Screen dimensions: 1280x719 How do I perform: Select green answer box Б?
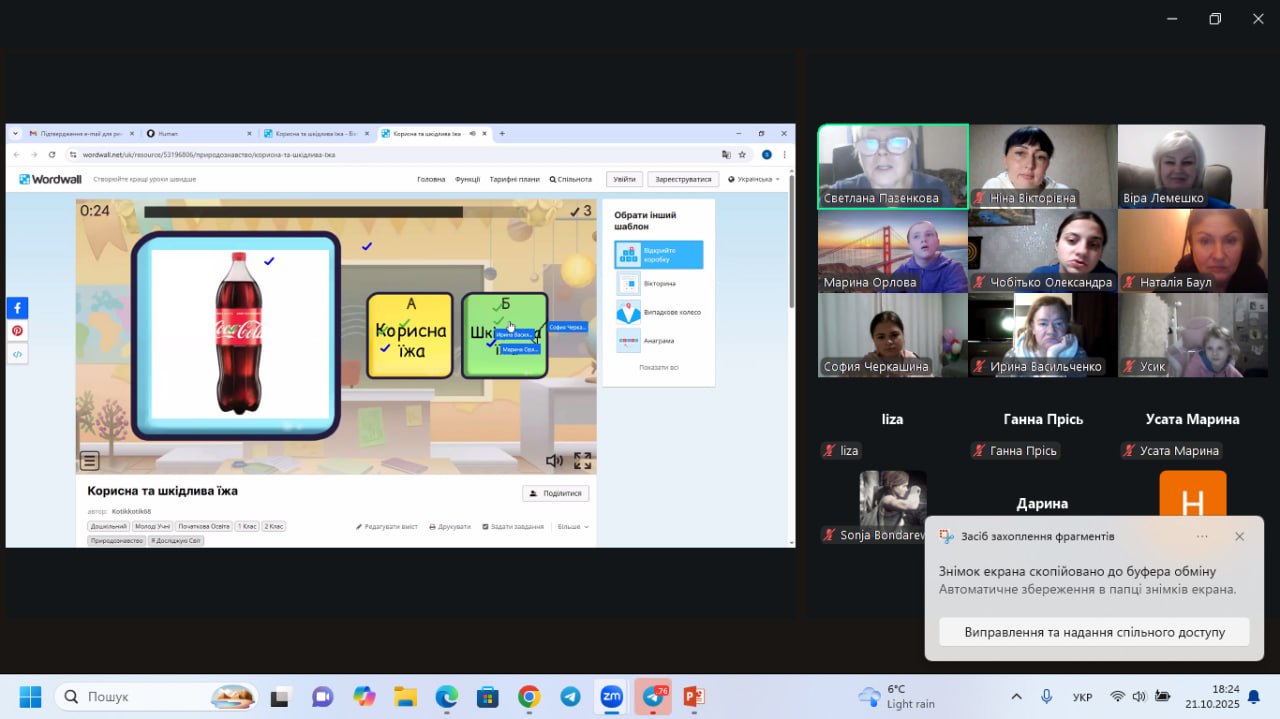pos(504,336)
